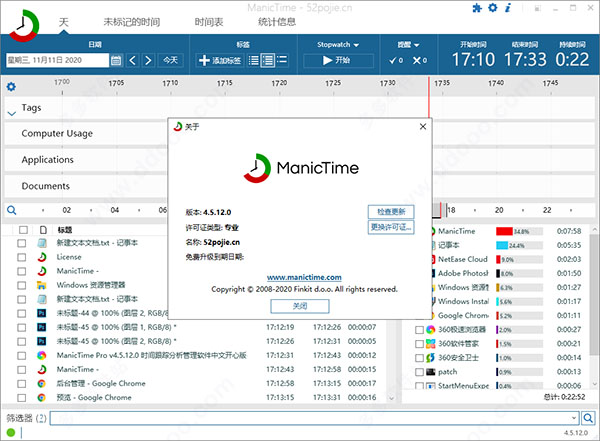Click the document icon in list header
Screen dimensions: 600x441
pos(43,230)
